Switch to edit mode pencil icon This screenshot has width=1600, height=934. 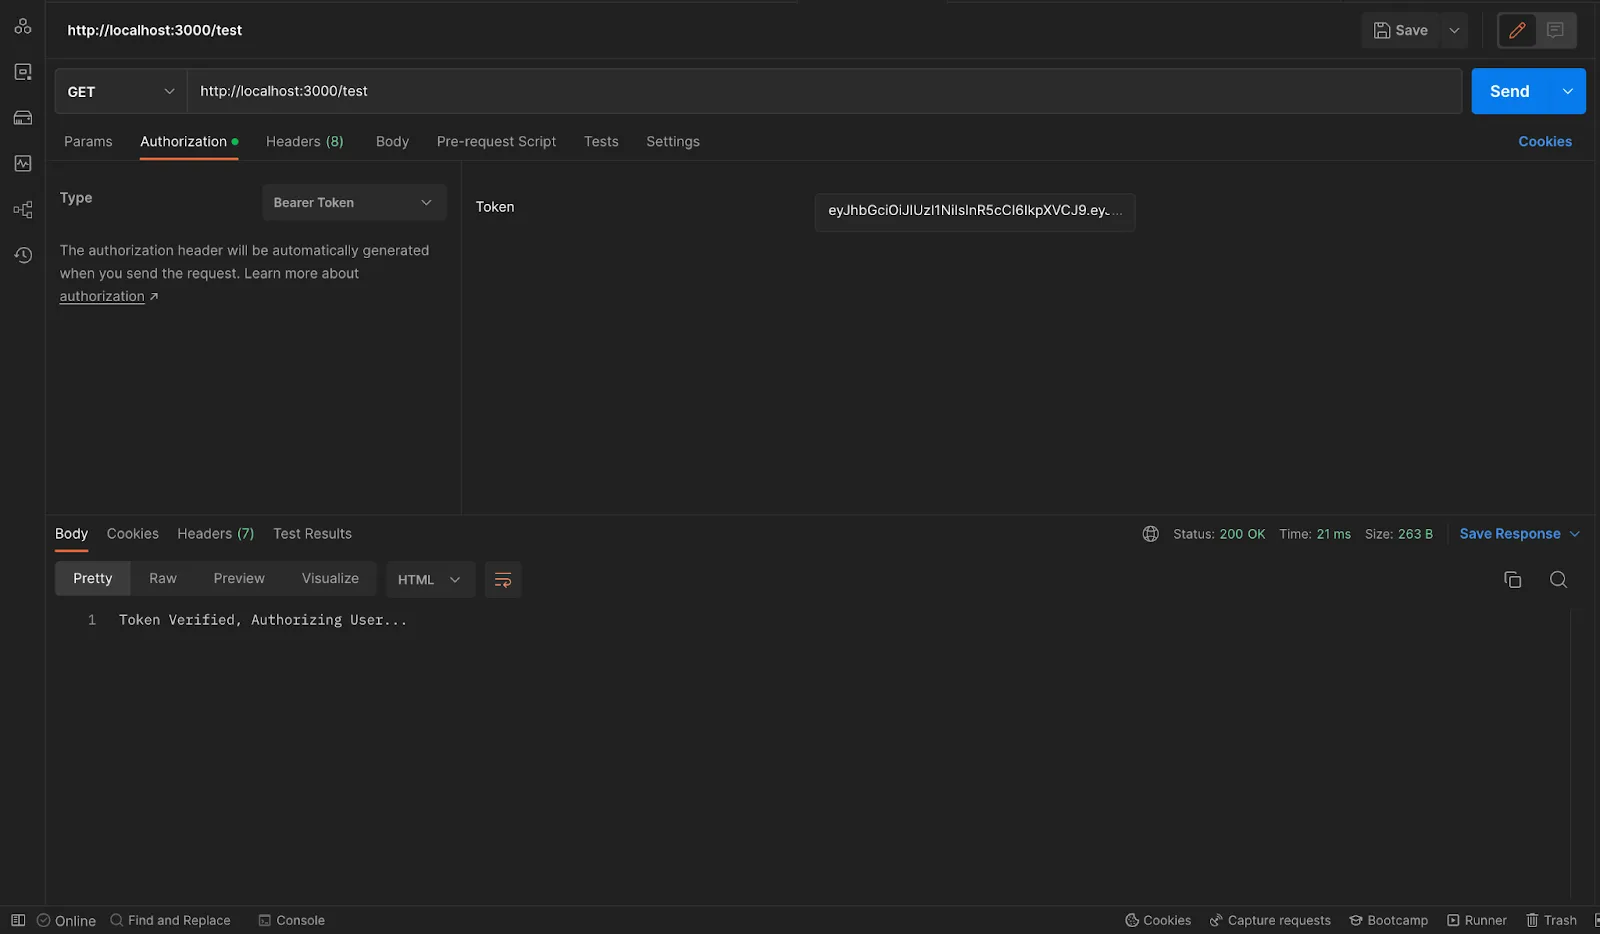point(1517,30)
